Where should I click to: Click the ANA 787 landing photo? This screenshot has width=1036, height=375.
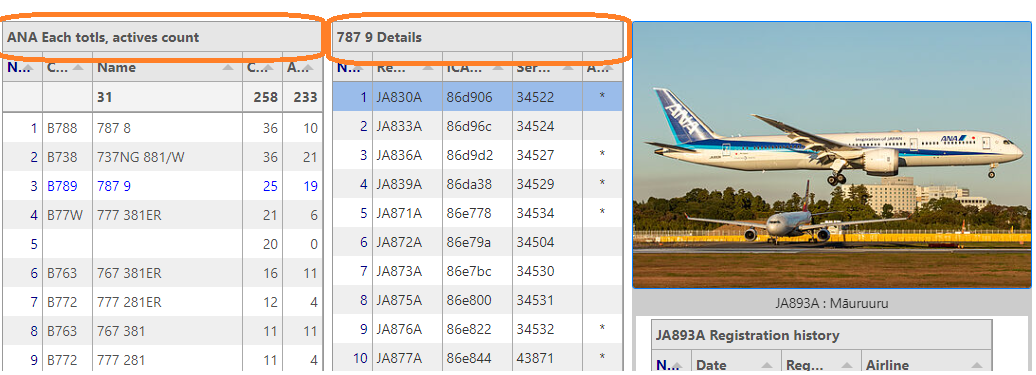(x=831, y=155)
